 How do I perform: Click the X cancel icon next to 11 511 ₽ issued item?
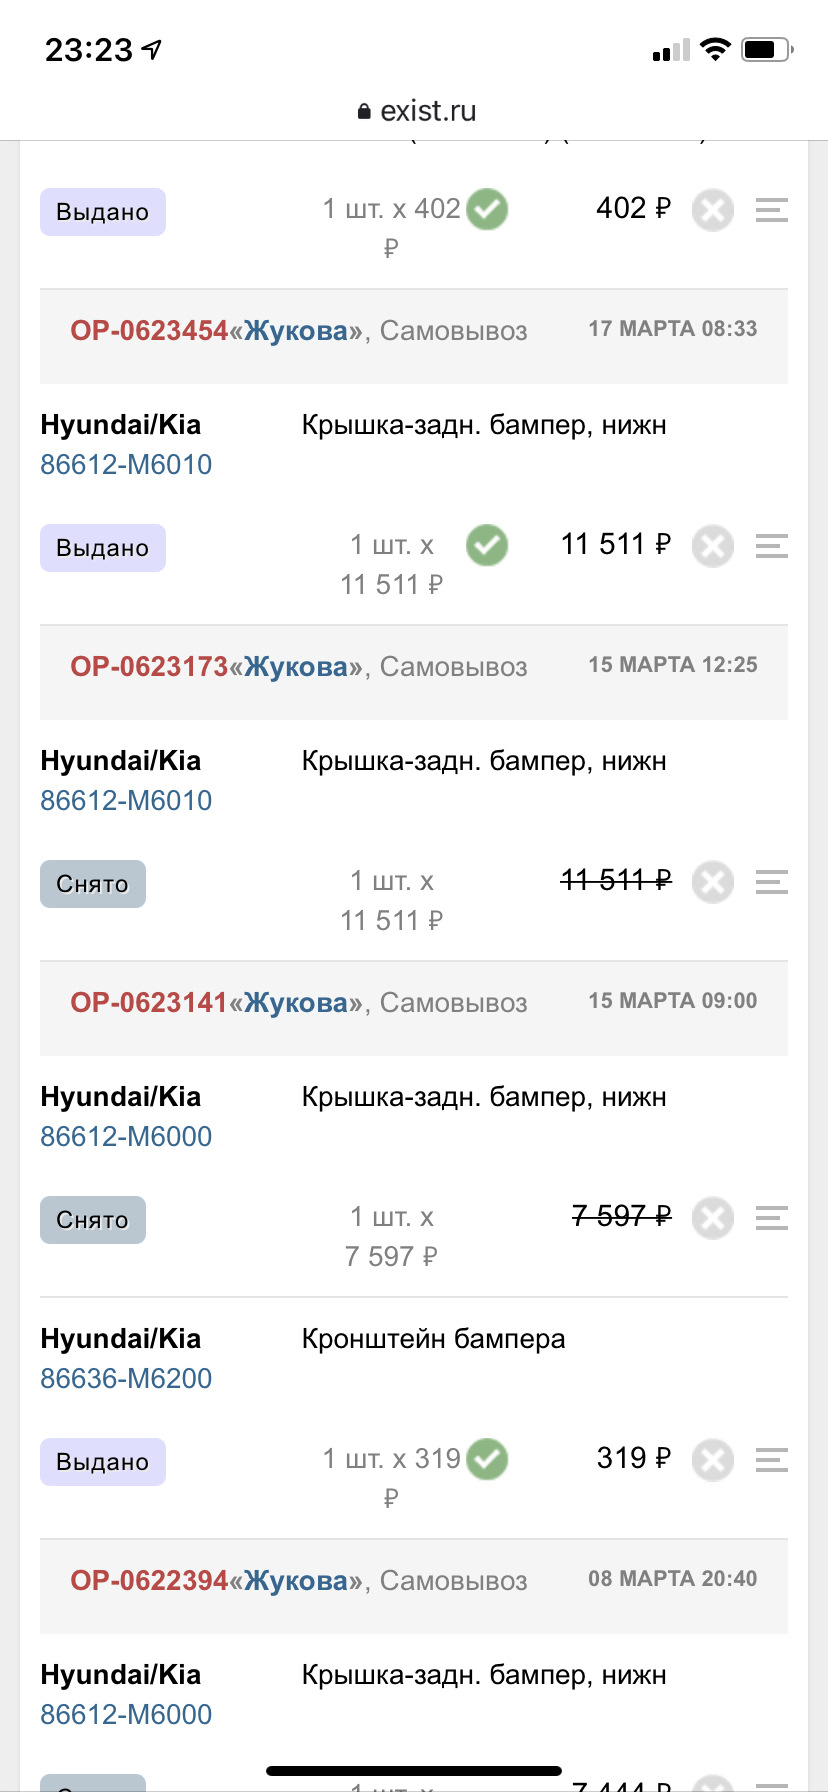point(712,546)
